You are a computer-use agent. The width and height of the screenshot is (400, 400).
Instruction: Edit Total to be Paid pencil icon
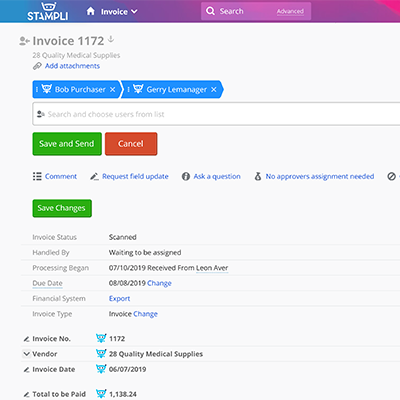[x=26, y=394]
